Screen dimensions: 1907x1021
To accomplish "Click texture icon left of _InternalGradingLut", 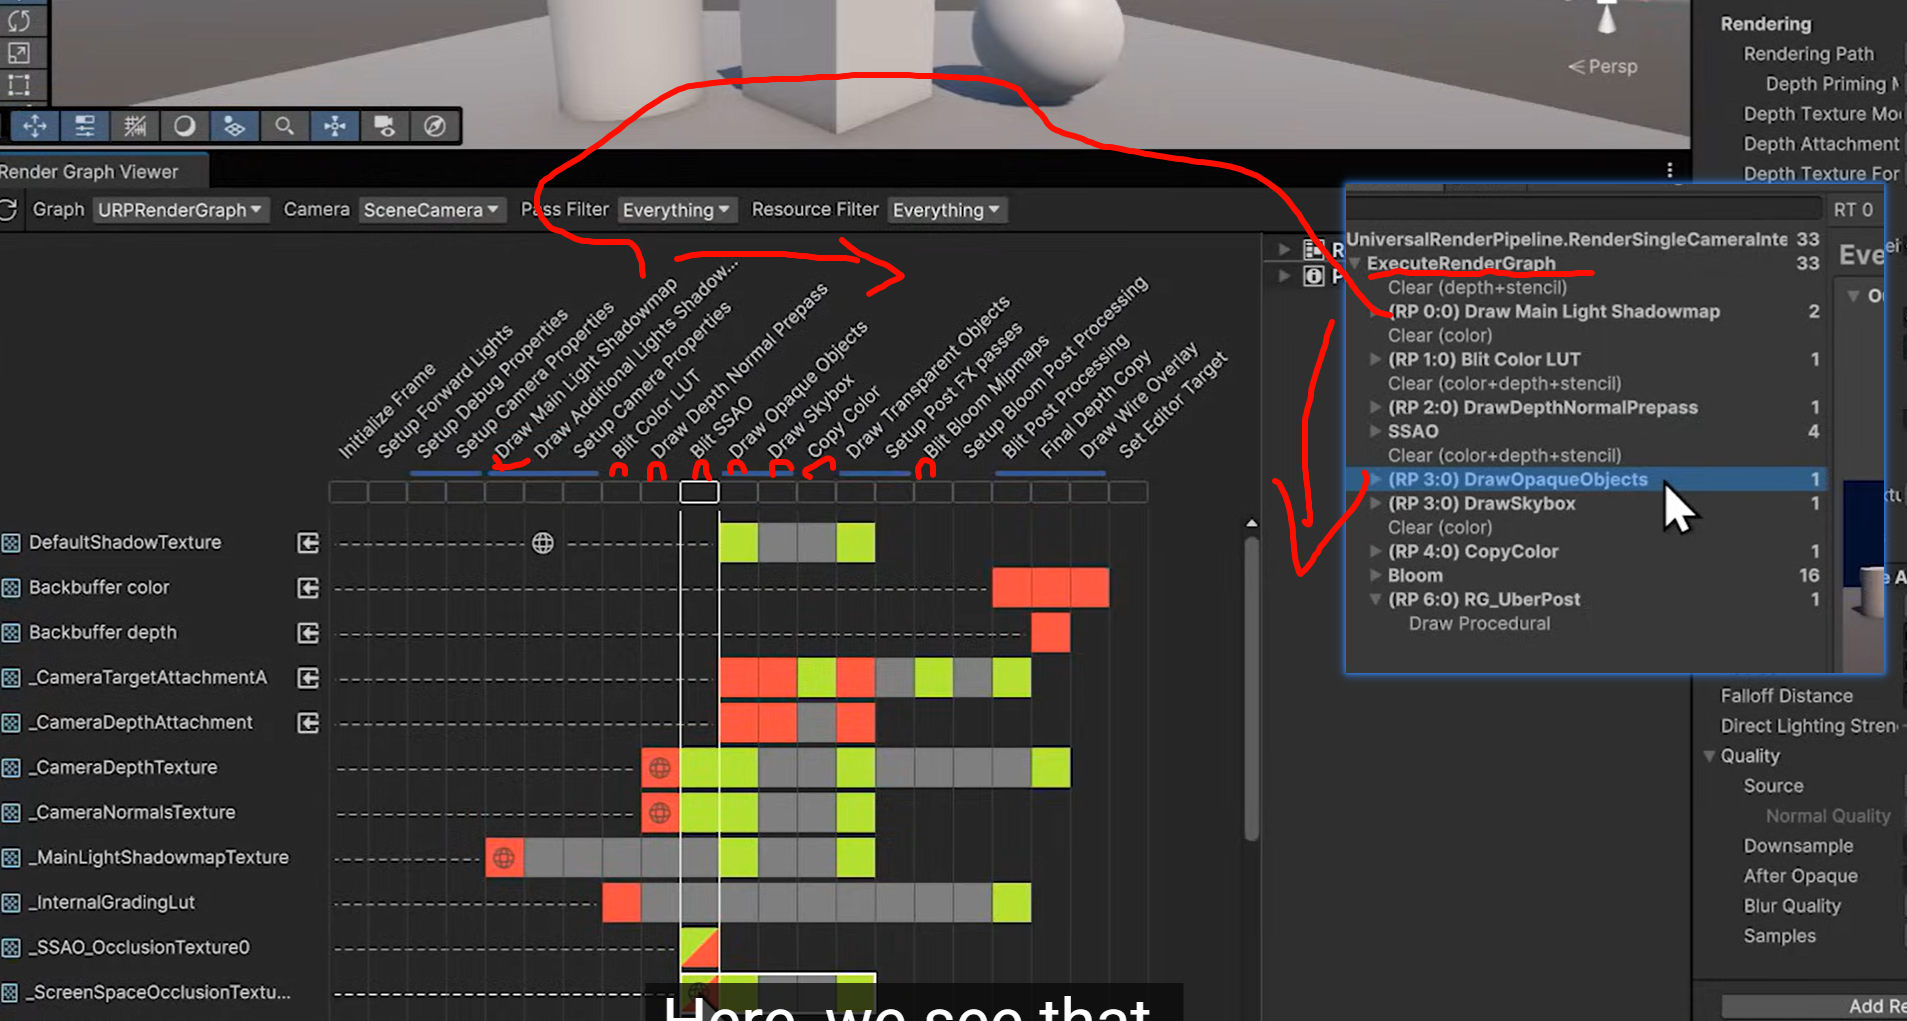I will click(11, 903).
